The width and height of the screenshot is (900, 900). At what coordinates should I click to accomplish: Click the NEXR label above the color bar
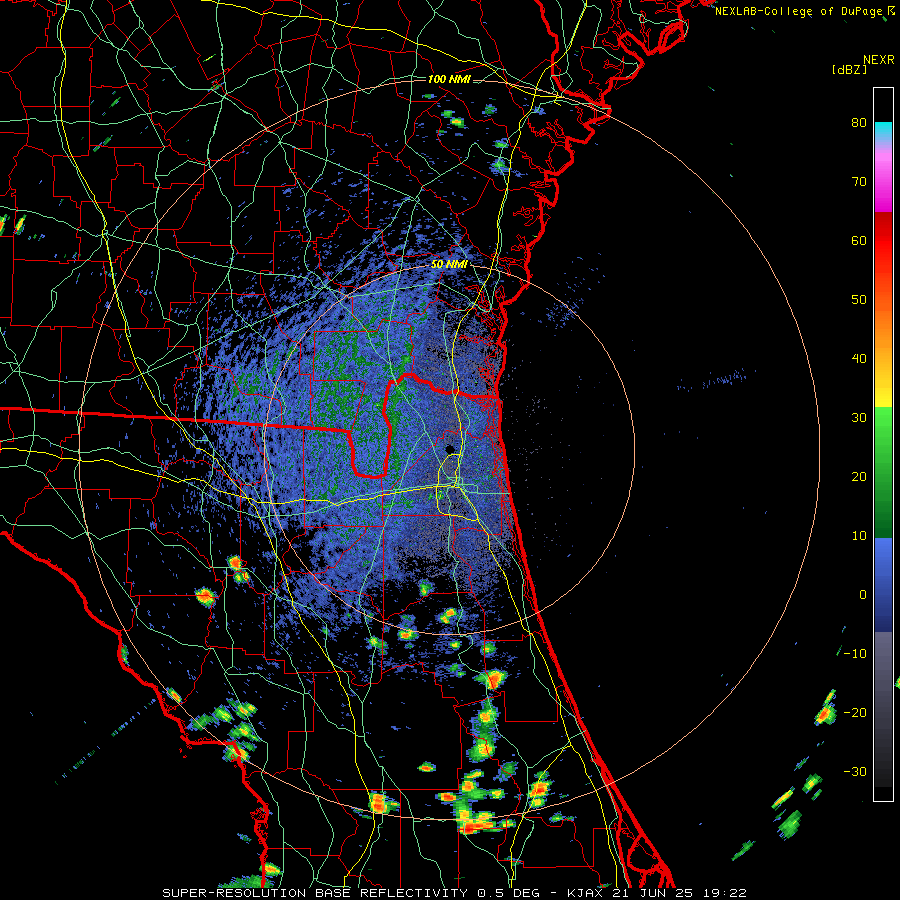click(x=878, y=60)
